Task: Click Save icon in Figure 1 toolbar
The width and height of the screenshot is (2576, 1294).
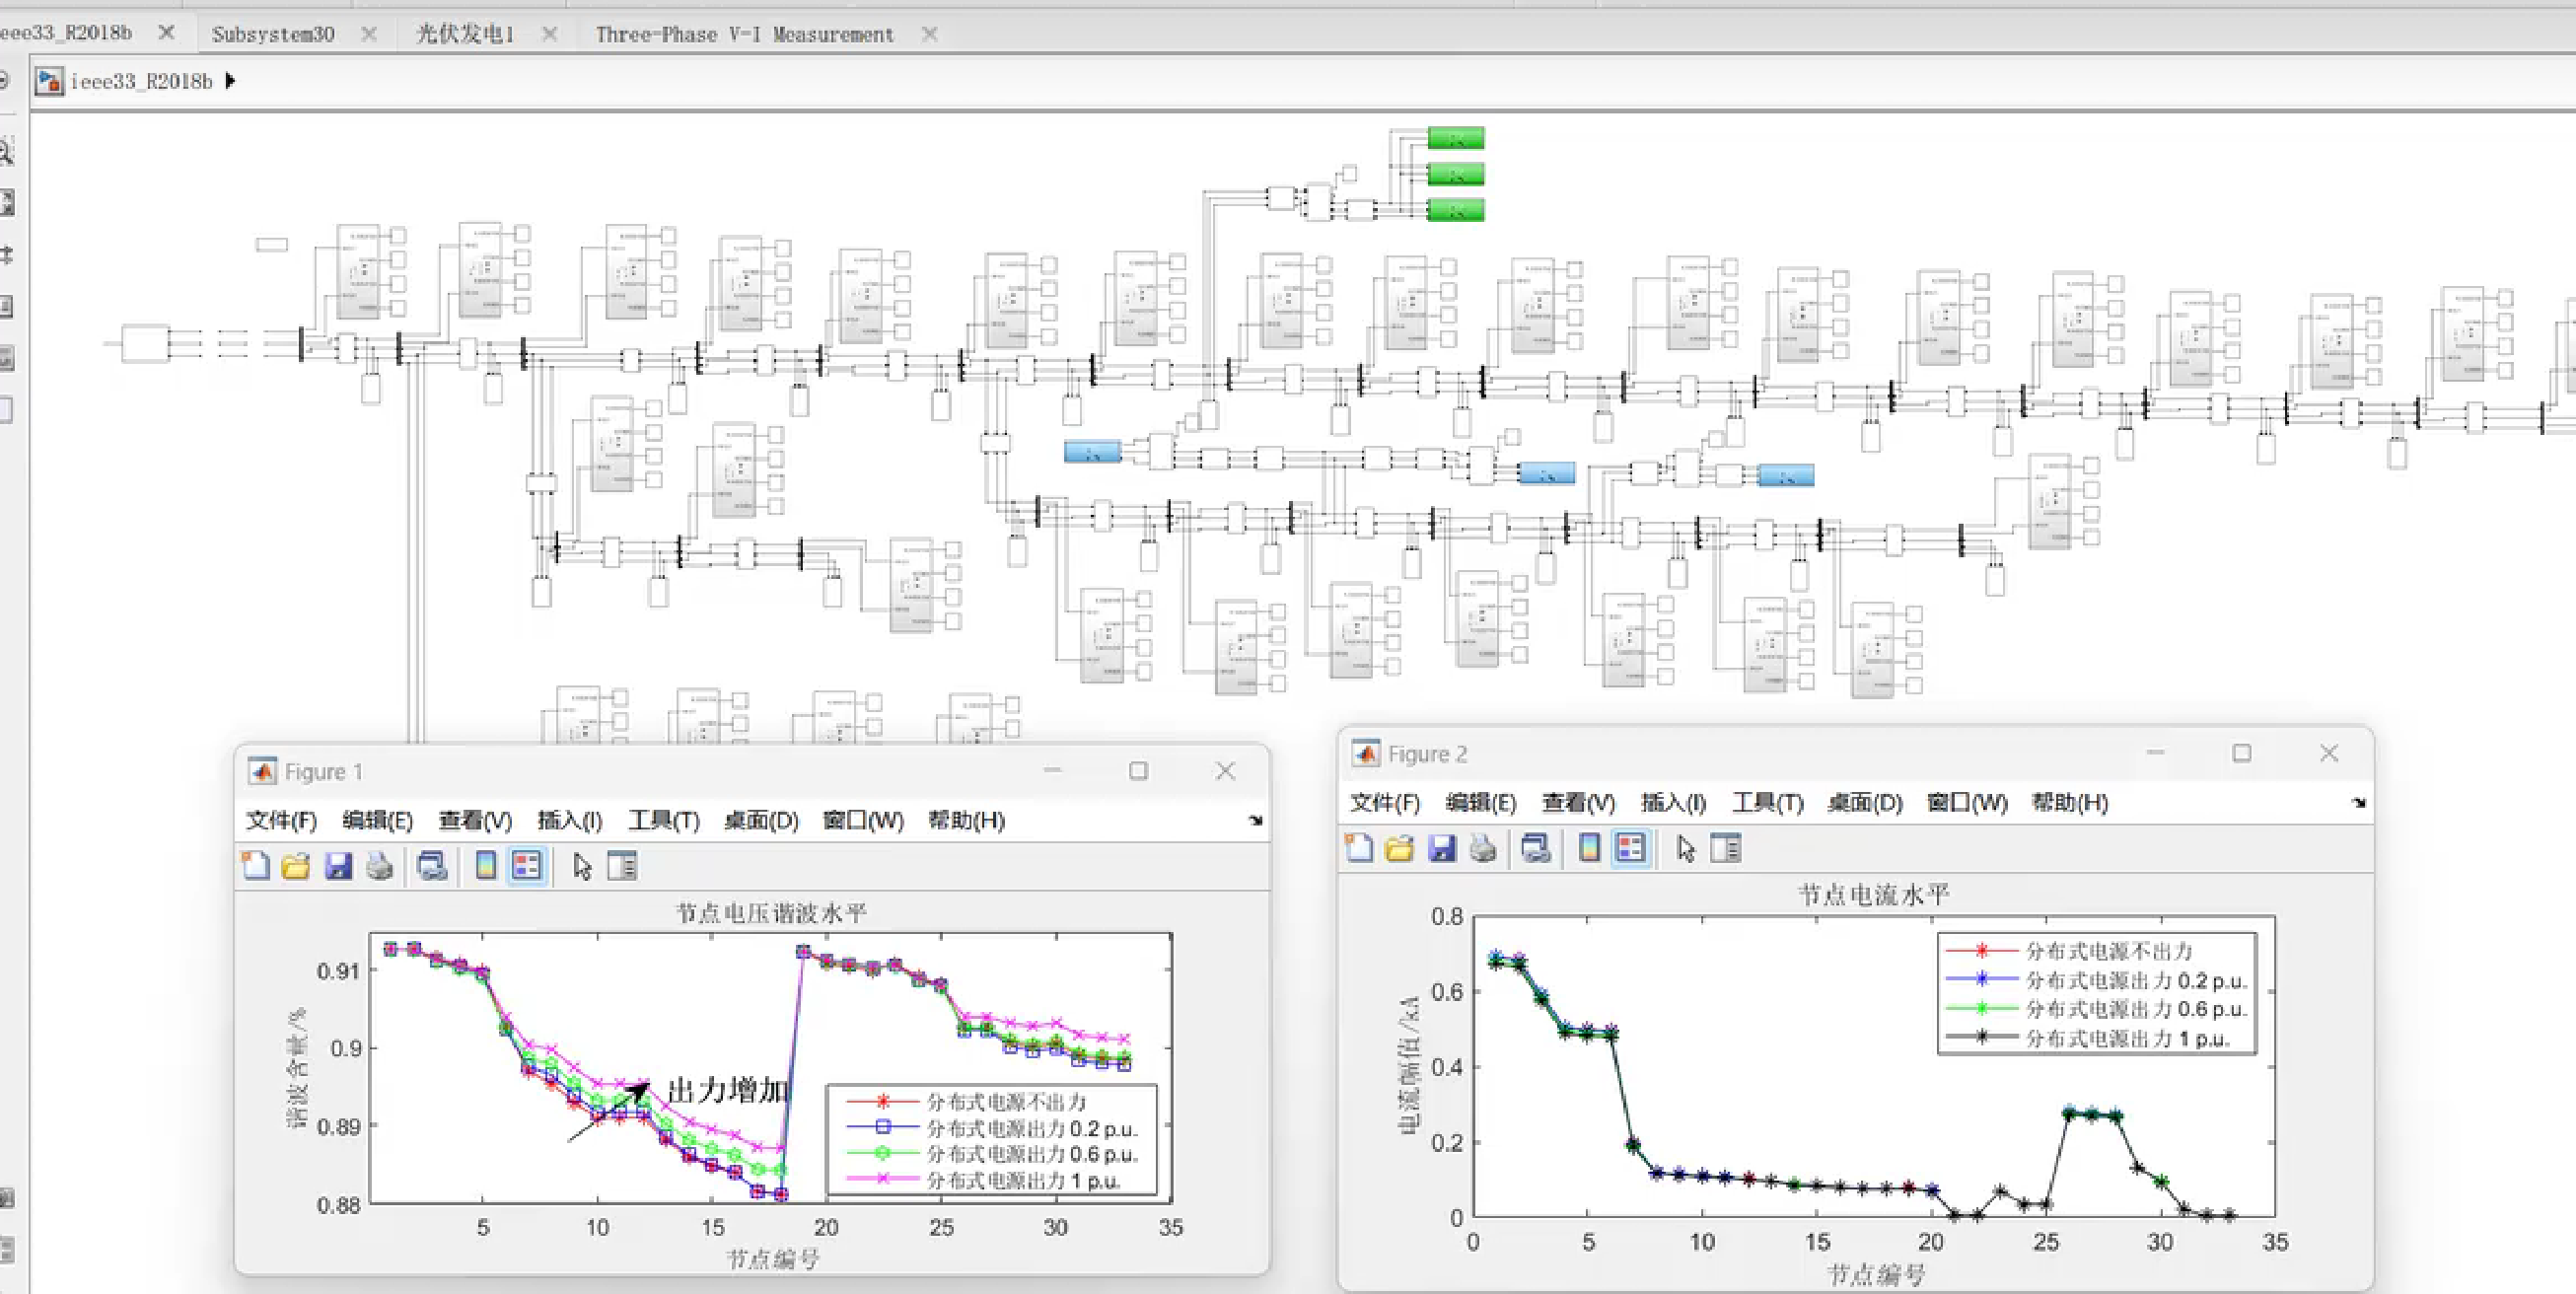Action: pos(338,866)
